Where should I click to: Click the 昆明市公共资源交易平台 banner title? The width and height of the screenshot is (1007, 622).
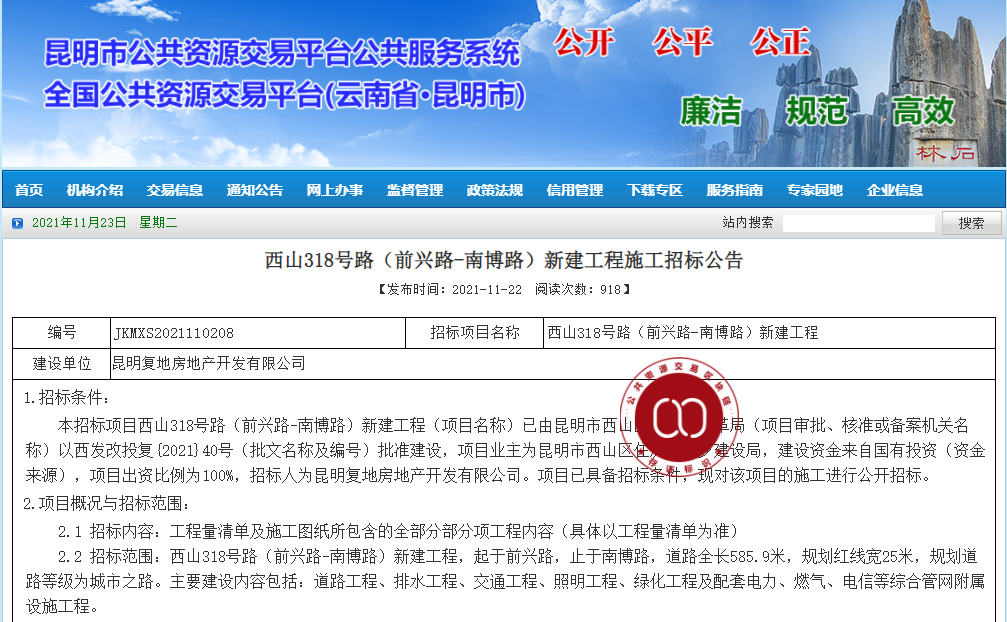point(282,52)
